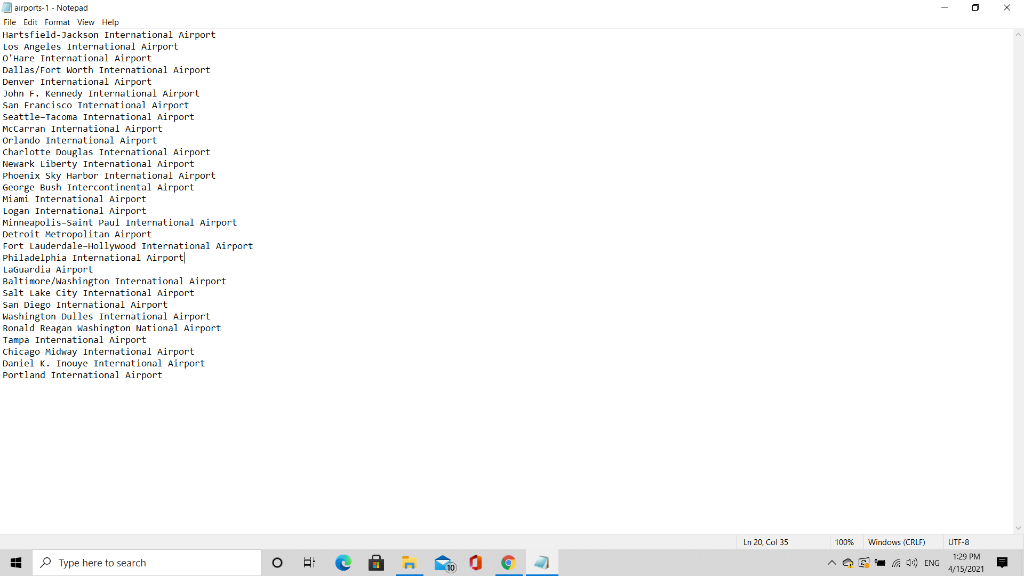Open Office app from taskbar
The width and height of the screenshot is (1024, 576).
475,563
